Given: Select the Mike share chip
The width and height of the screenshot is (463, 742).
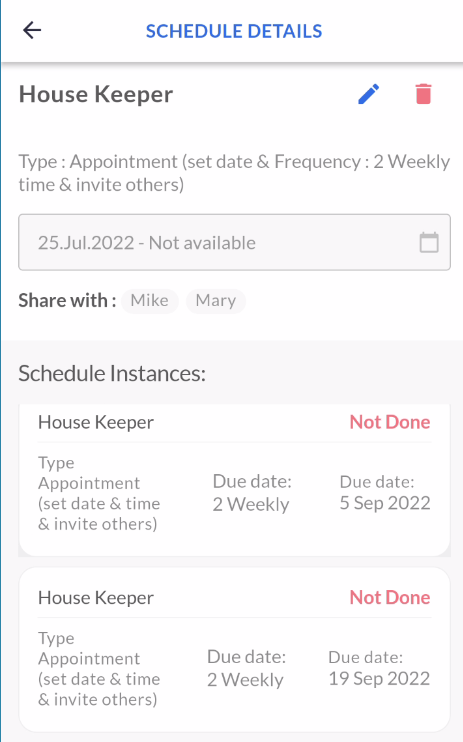Looking at the screenshot, I should coord(150,301).
